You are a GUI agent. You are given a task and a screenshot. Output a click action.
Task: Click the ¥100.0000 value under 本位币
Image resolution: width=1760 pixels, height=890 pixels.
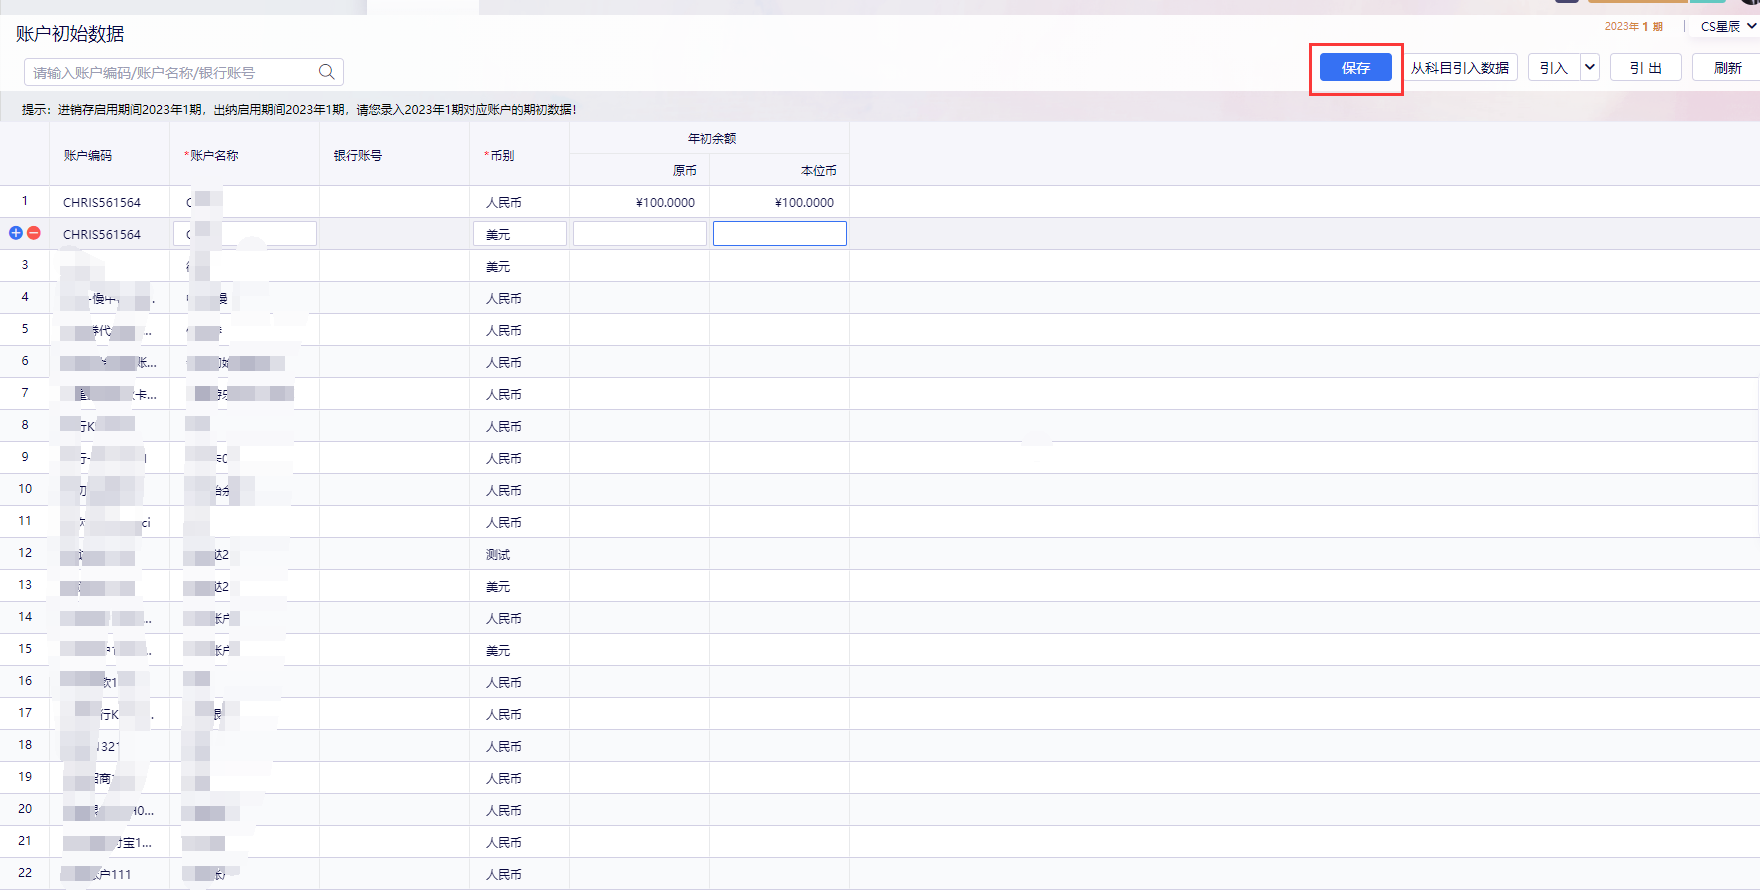pyautogui.click(x=804, y=202)
